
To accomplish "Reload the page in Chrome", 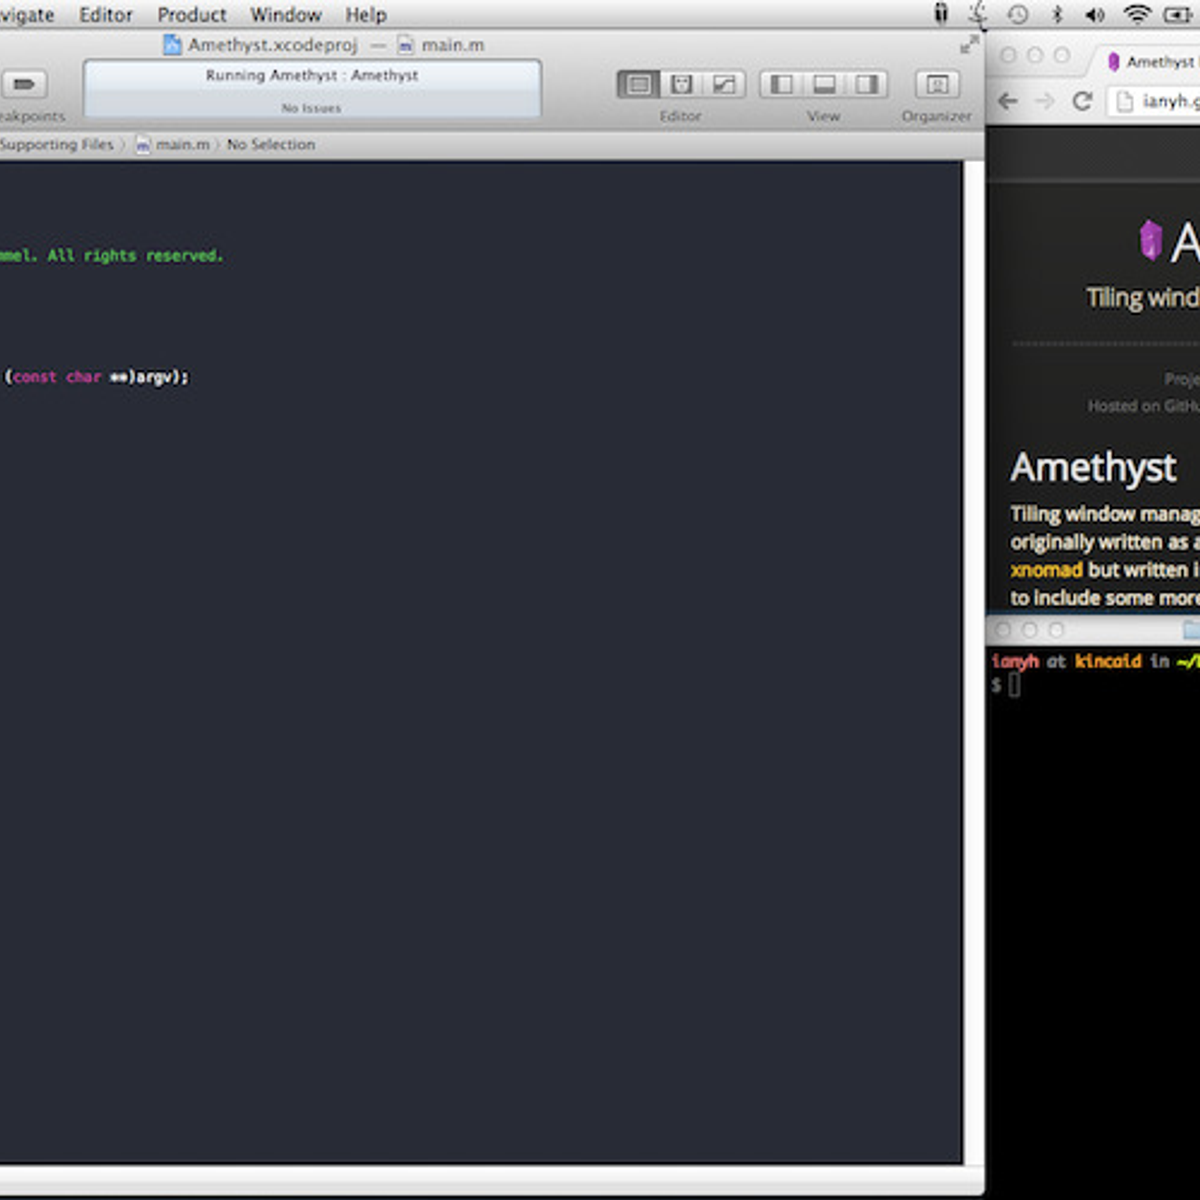I will click(x=1082, y=101).
